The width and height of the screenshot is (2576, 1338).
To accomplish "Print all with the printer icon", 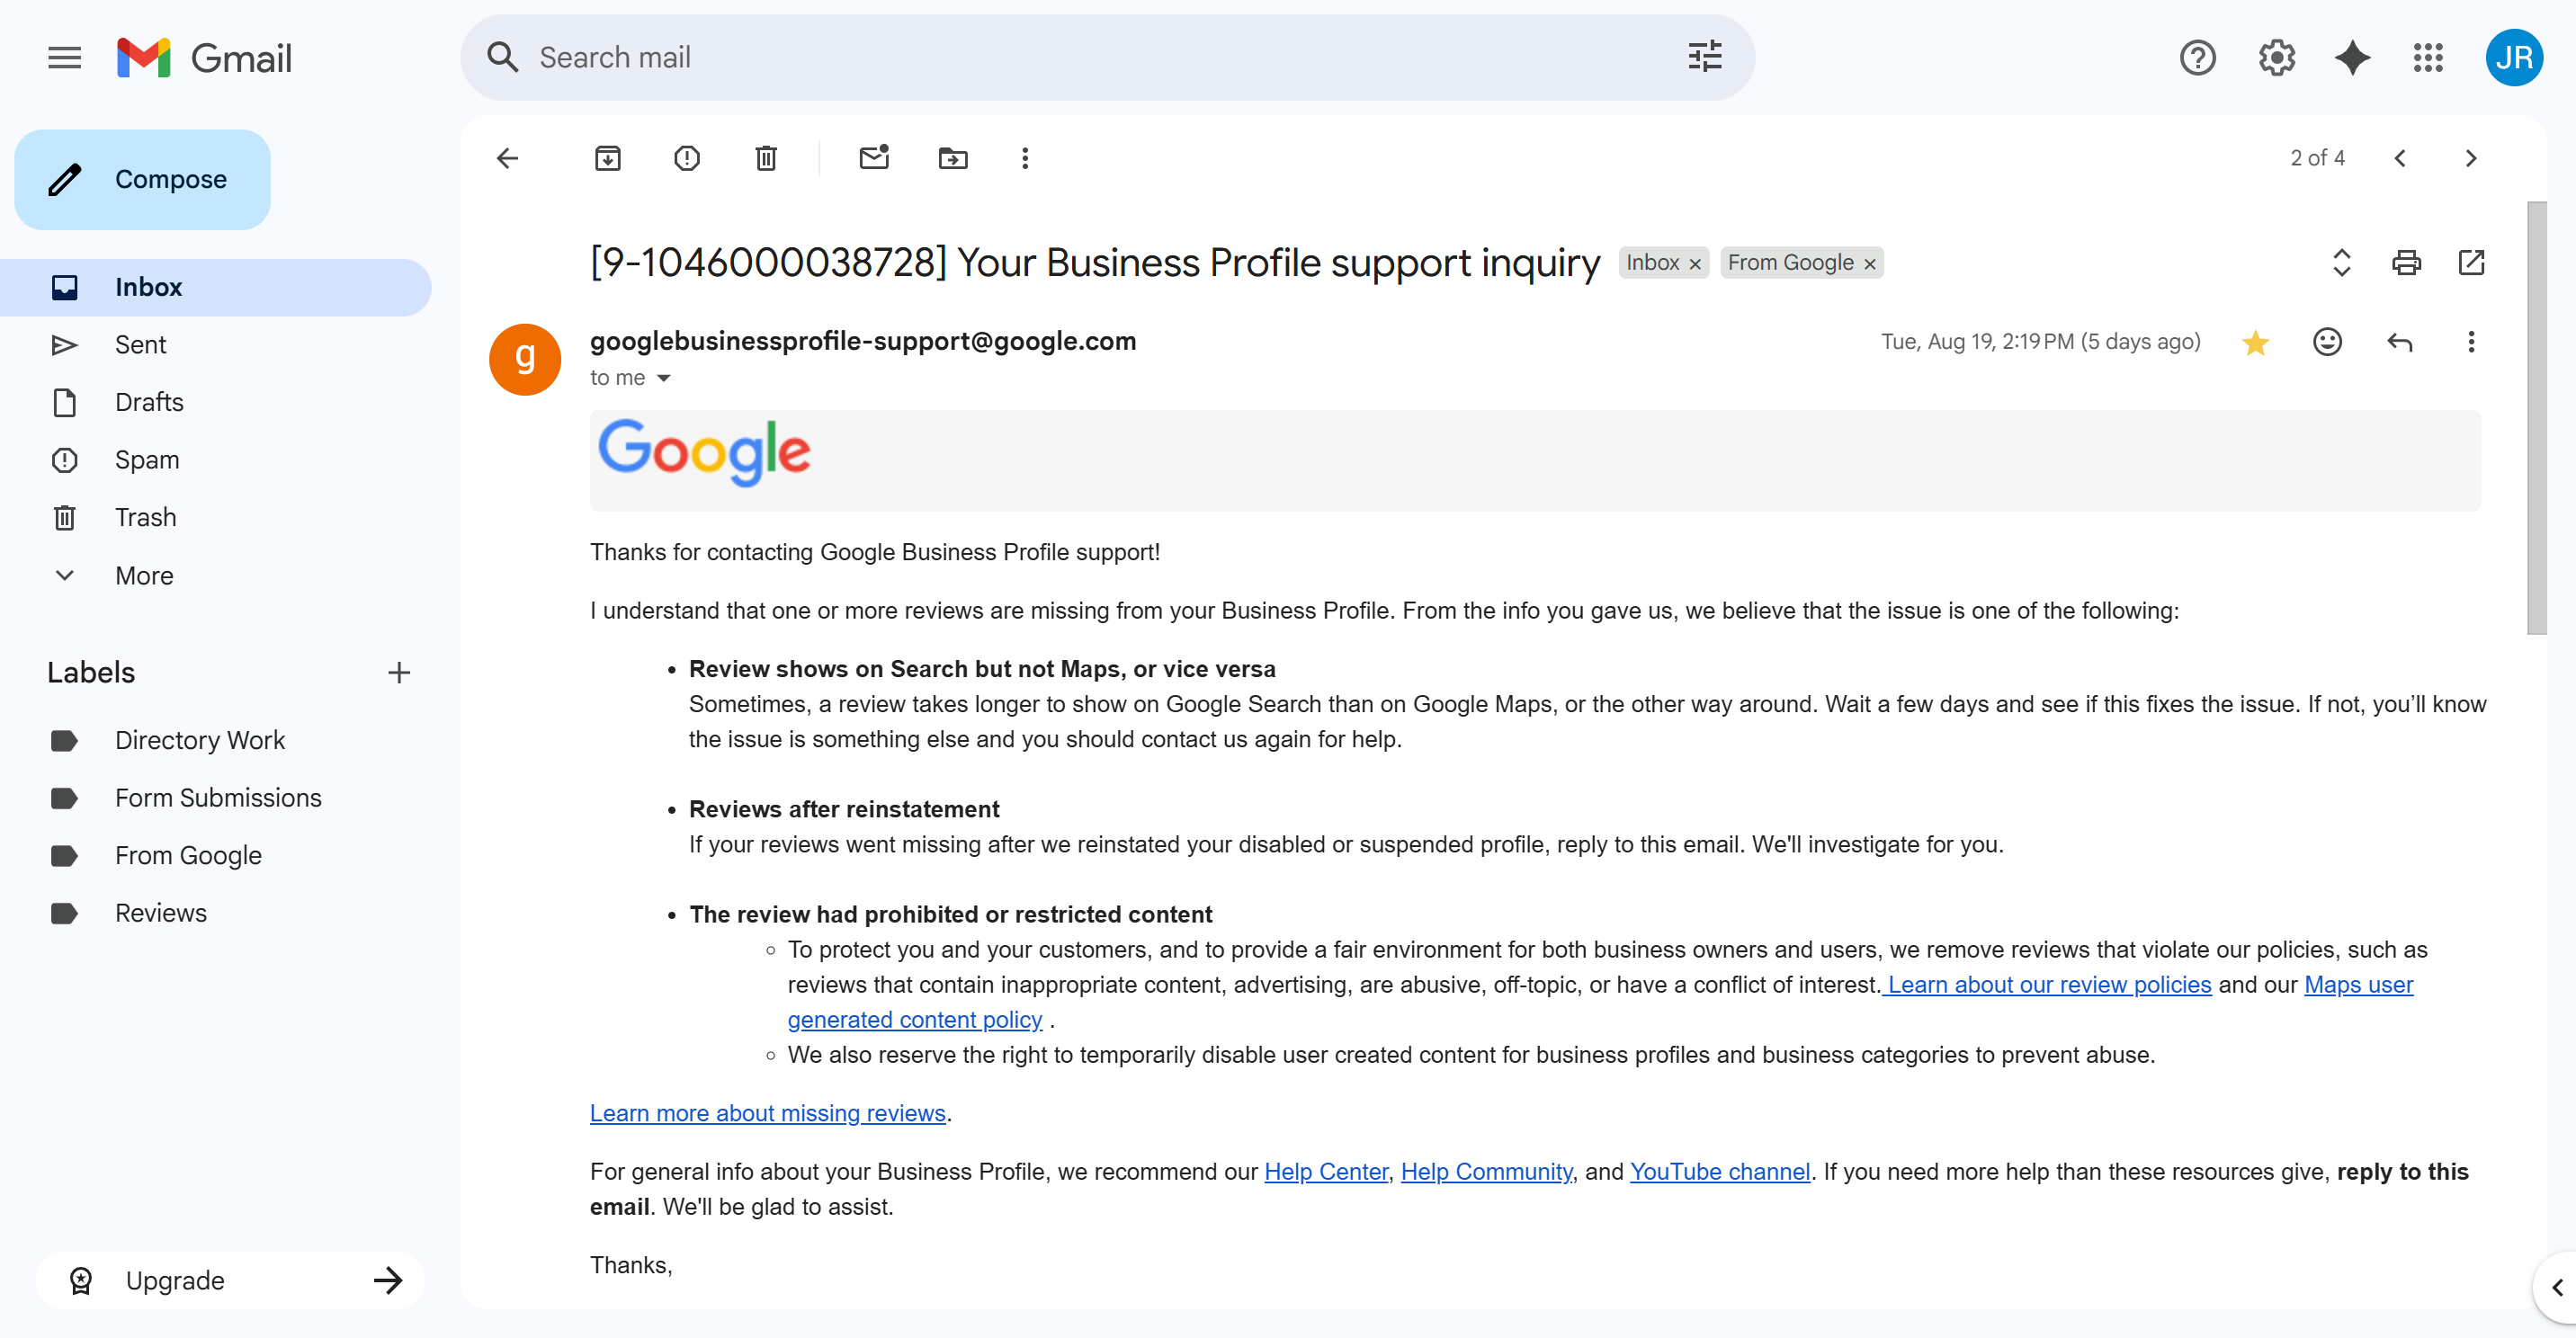I will click(2406, 263).
